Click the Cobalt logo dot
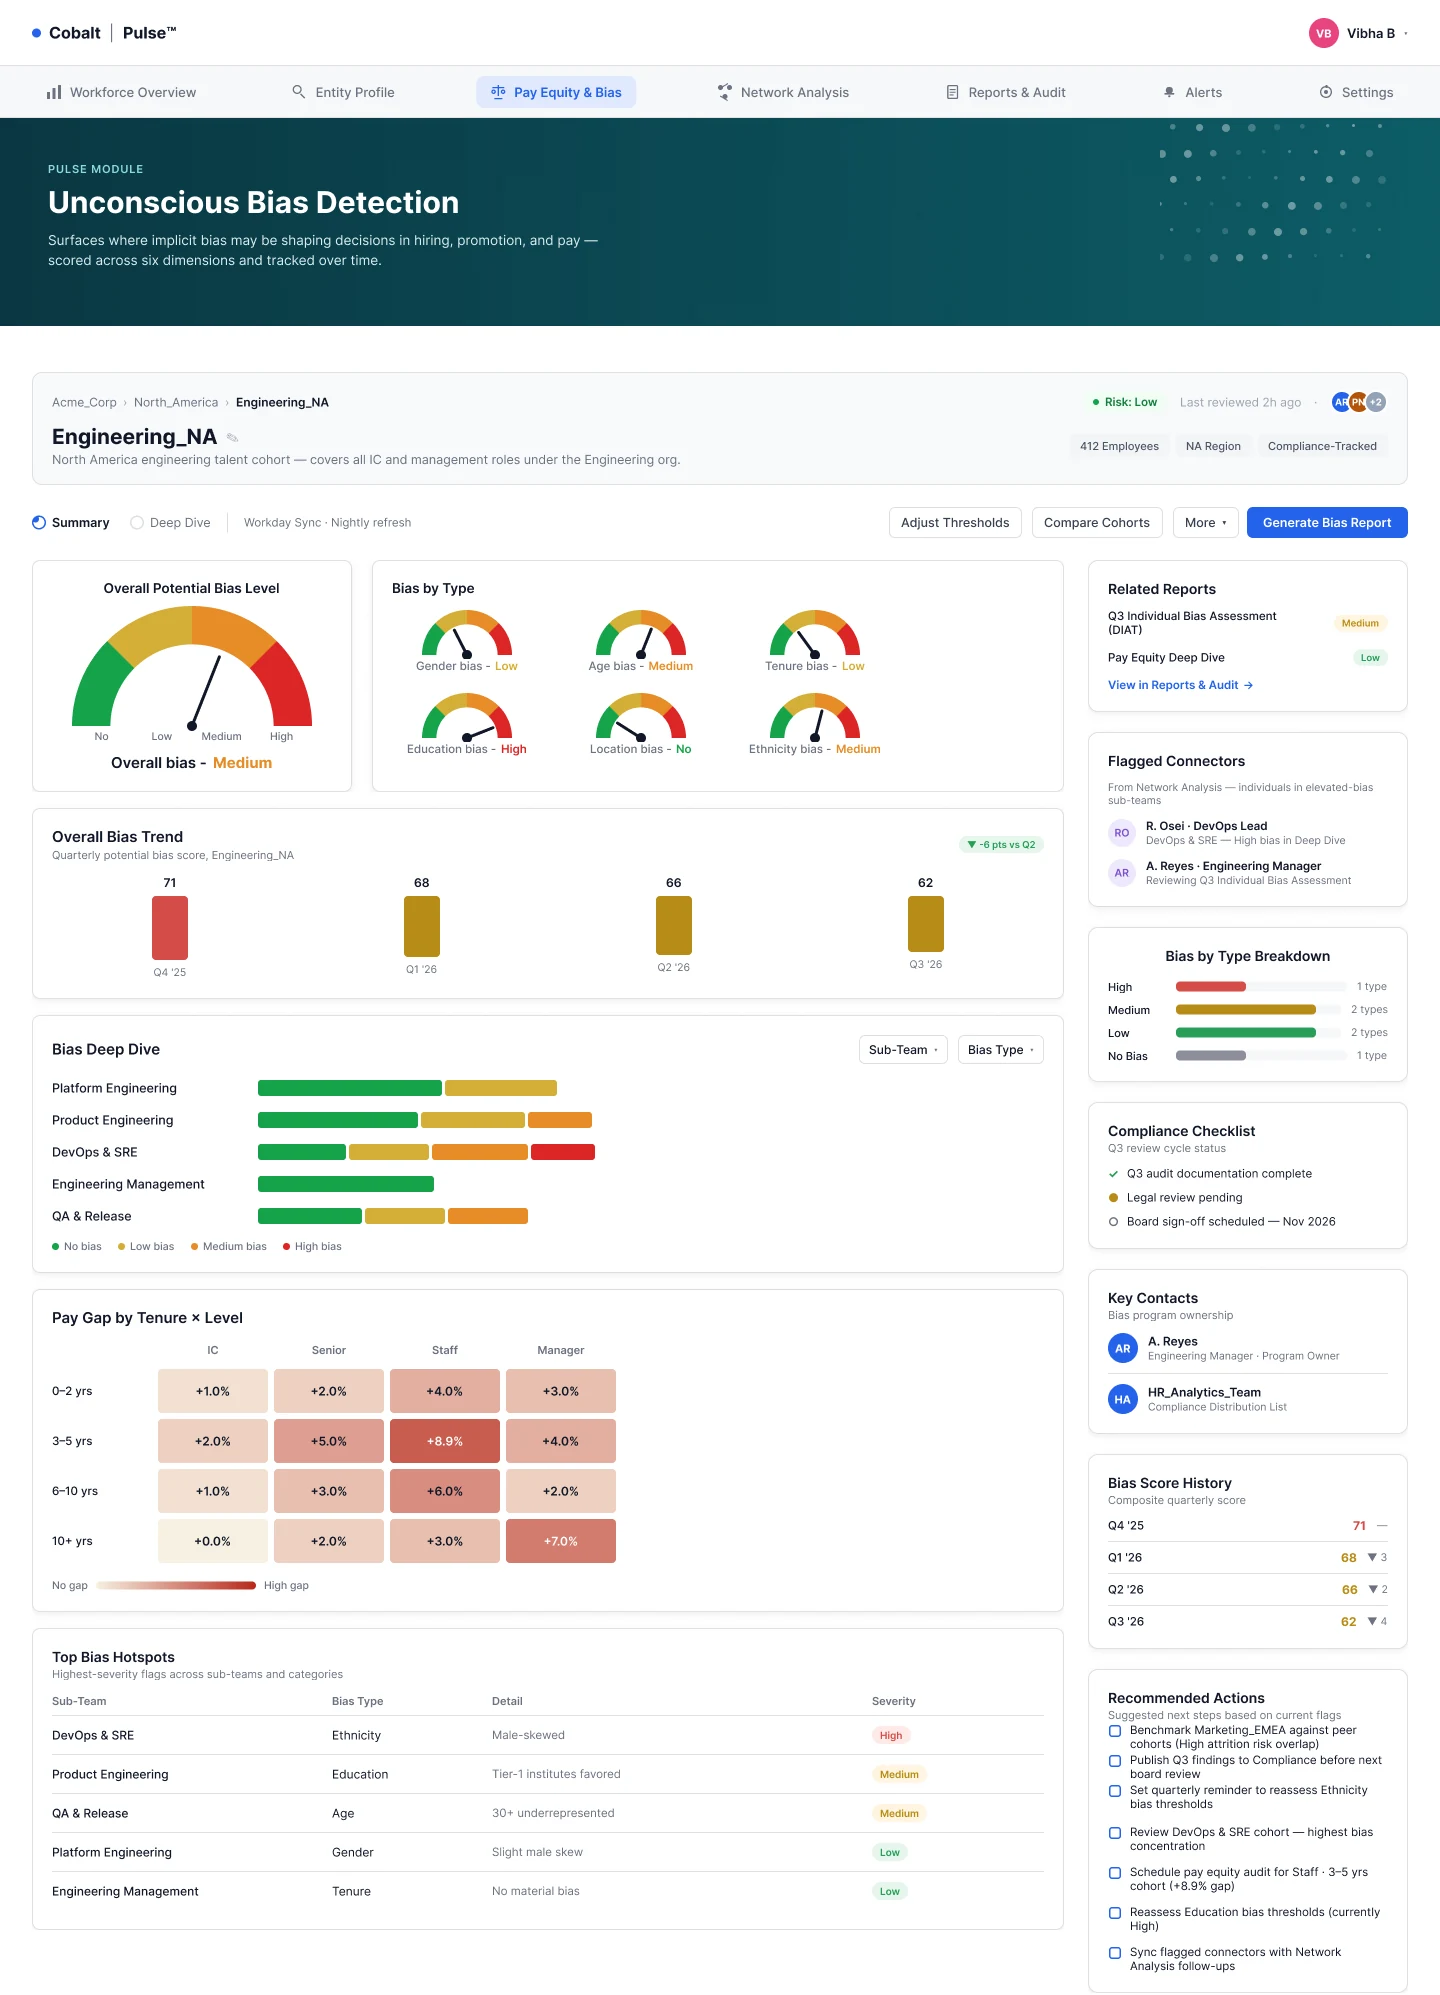 (x=37, y=33)
